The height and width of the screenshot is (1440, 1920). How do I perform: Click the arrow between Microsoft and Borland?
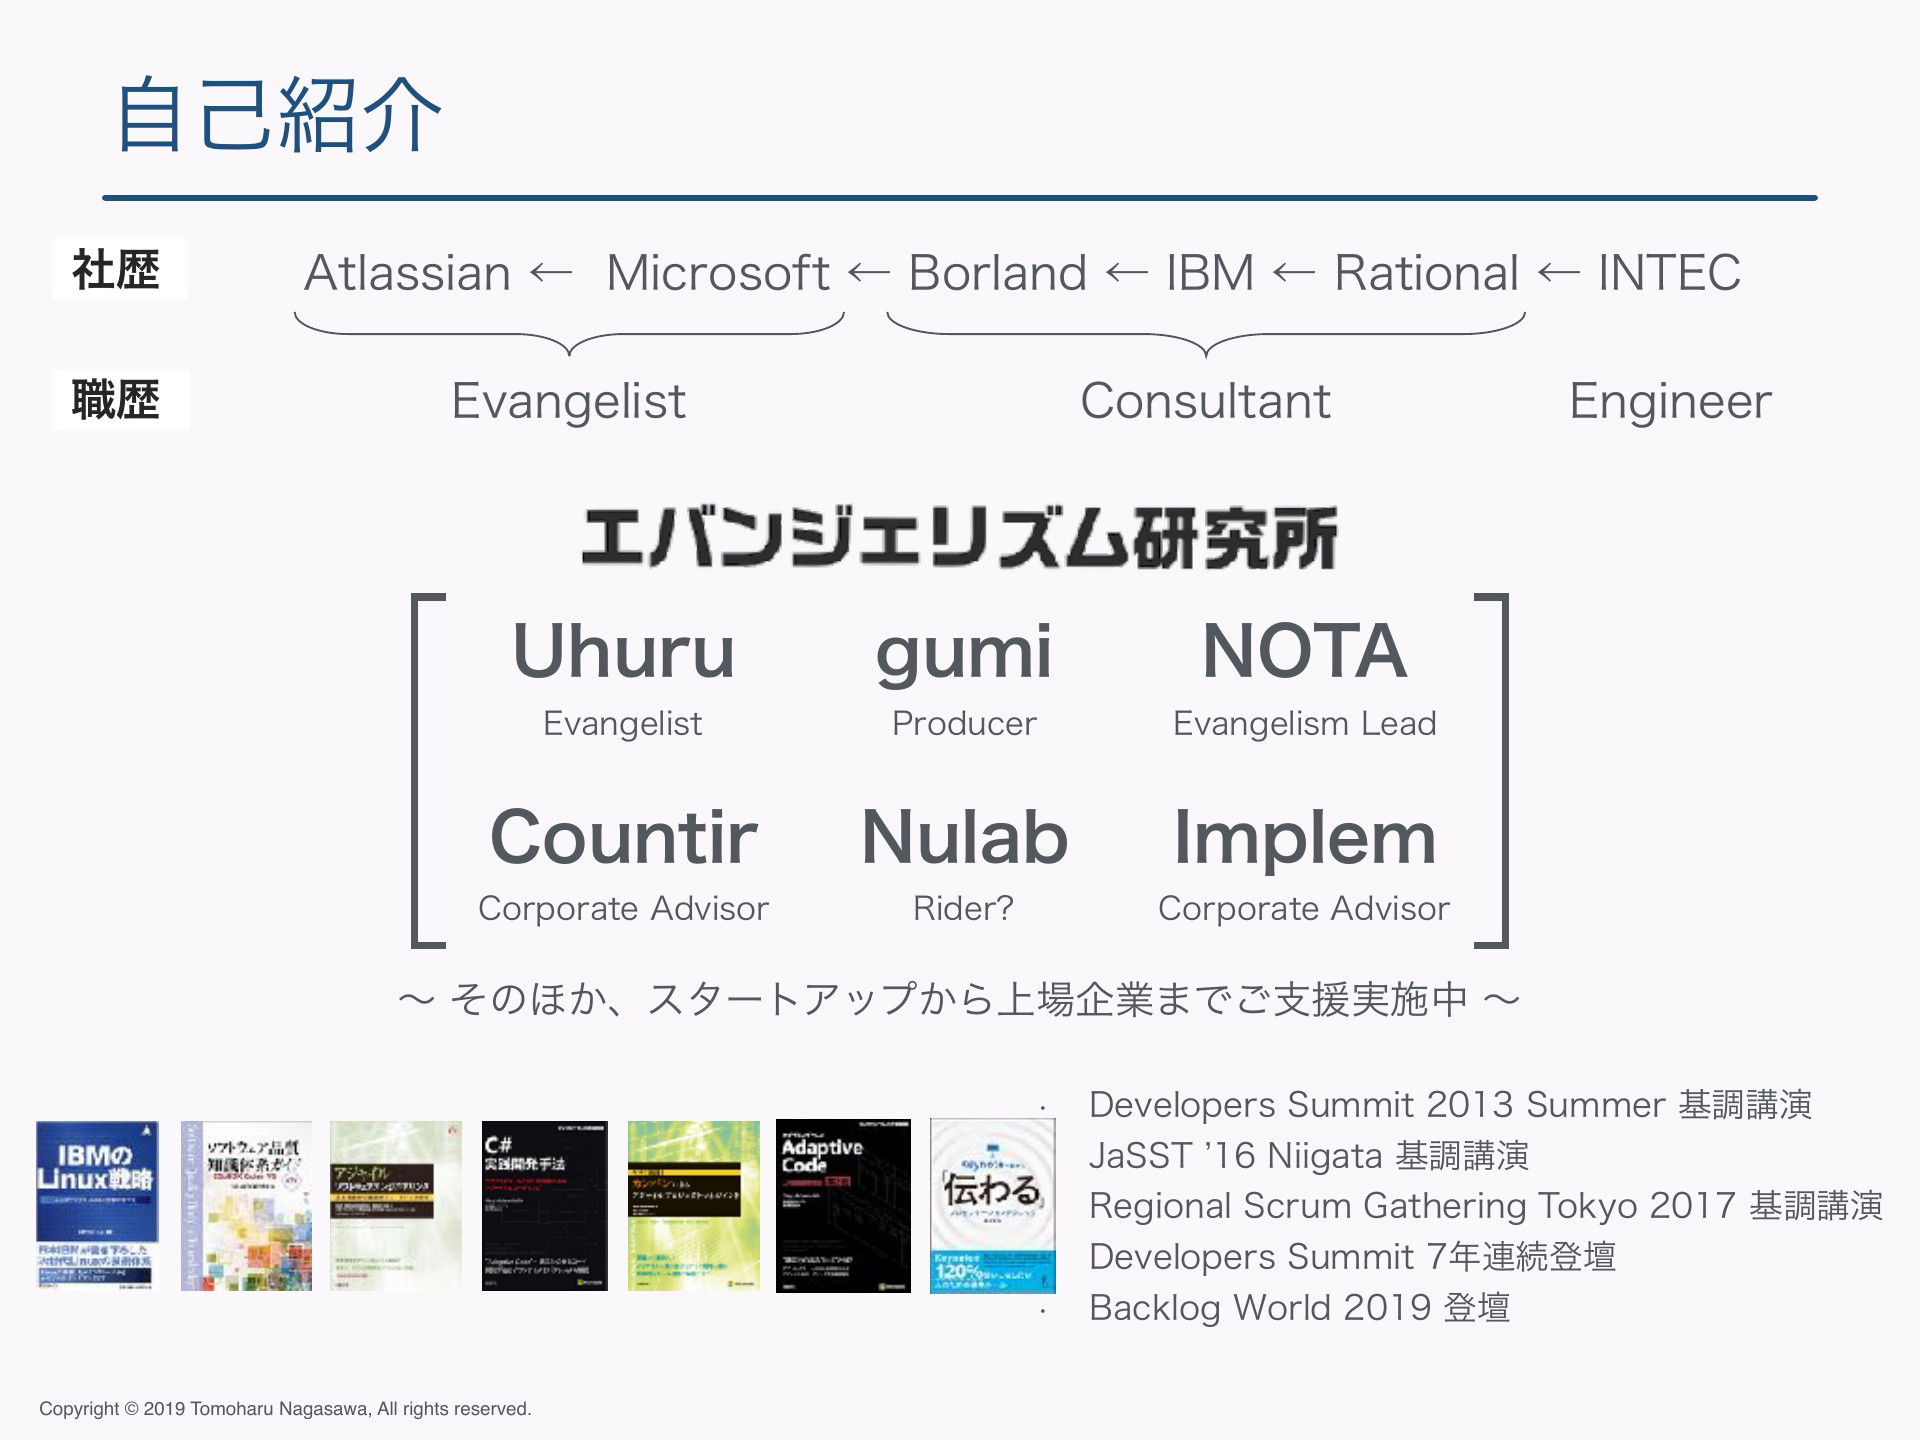868,272
